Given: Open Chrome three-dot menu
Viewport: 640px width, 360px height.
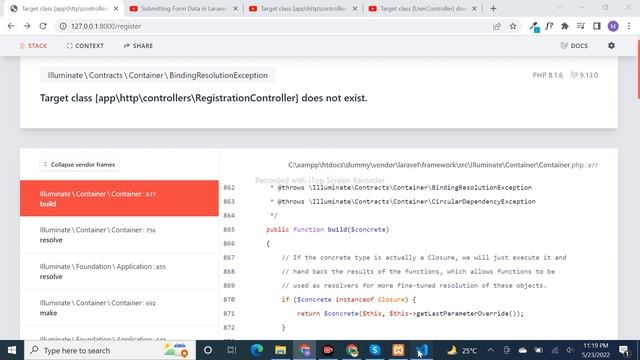Looking at the screenshot, I should (x=629, y=26).
